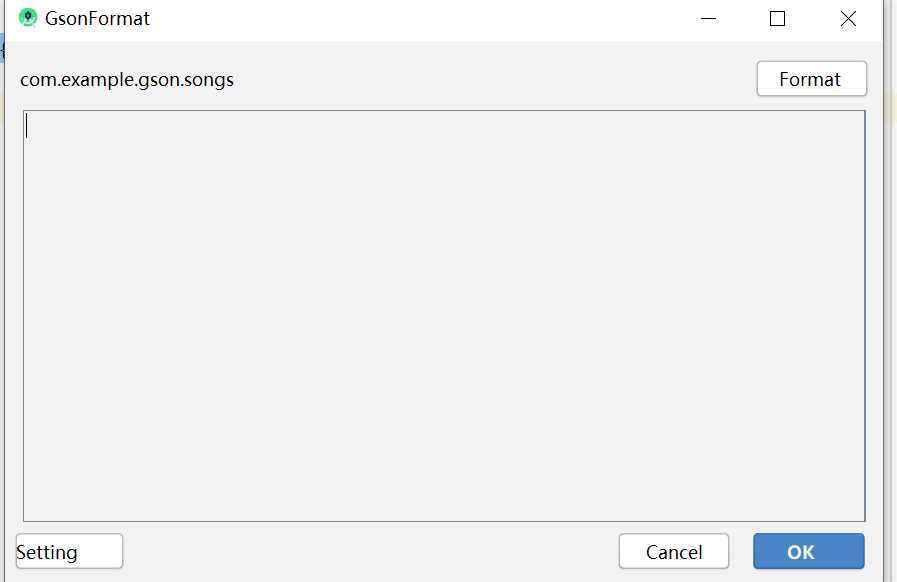Confirm with the blue OK button
Image resolution: width=897 pixels, height=582 pixels.
coord(808,551)
